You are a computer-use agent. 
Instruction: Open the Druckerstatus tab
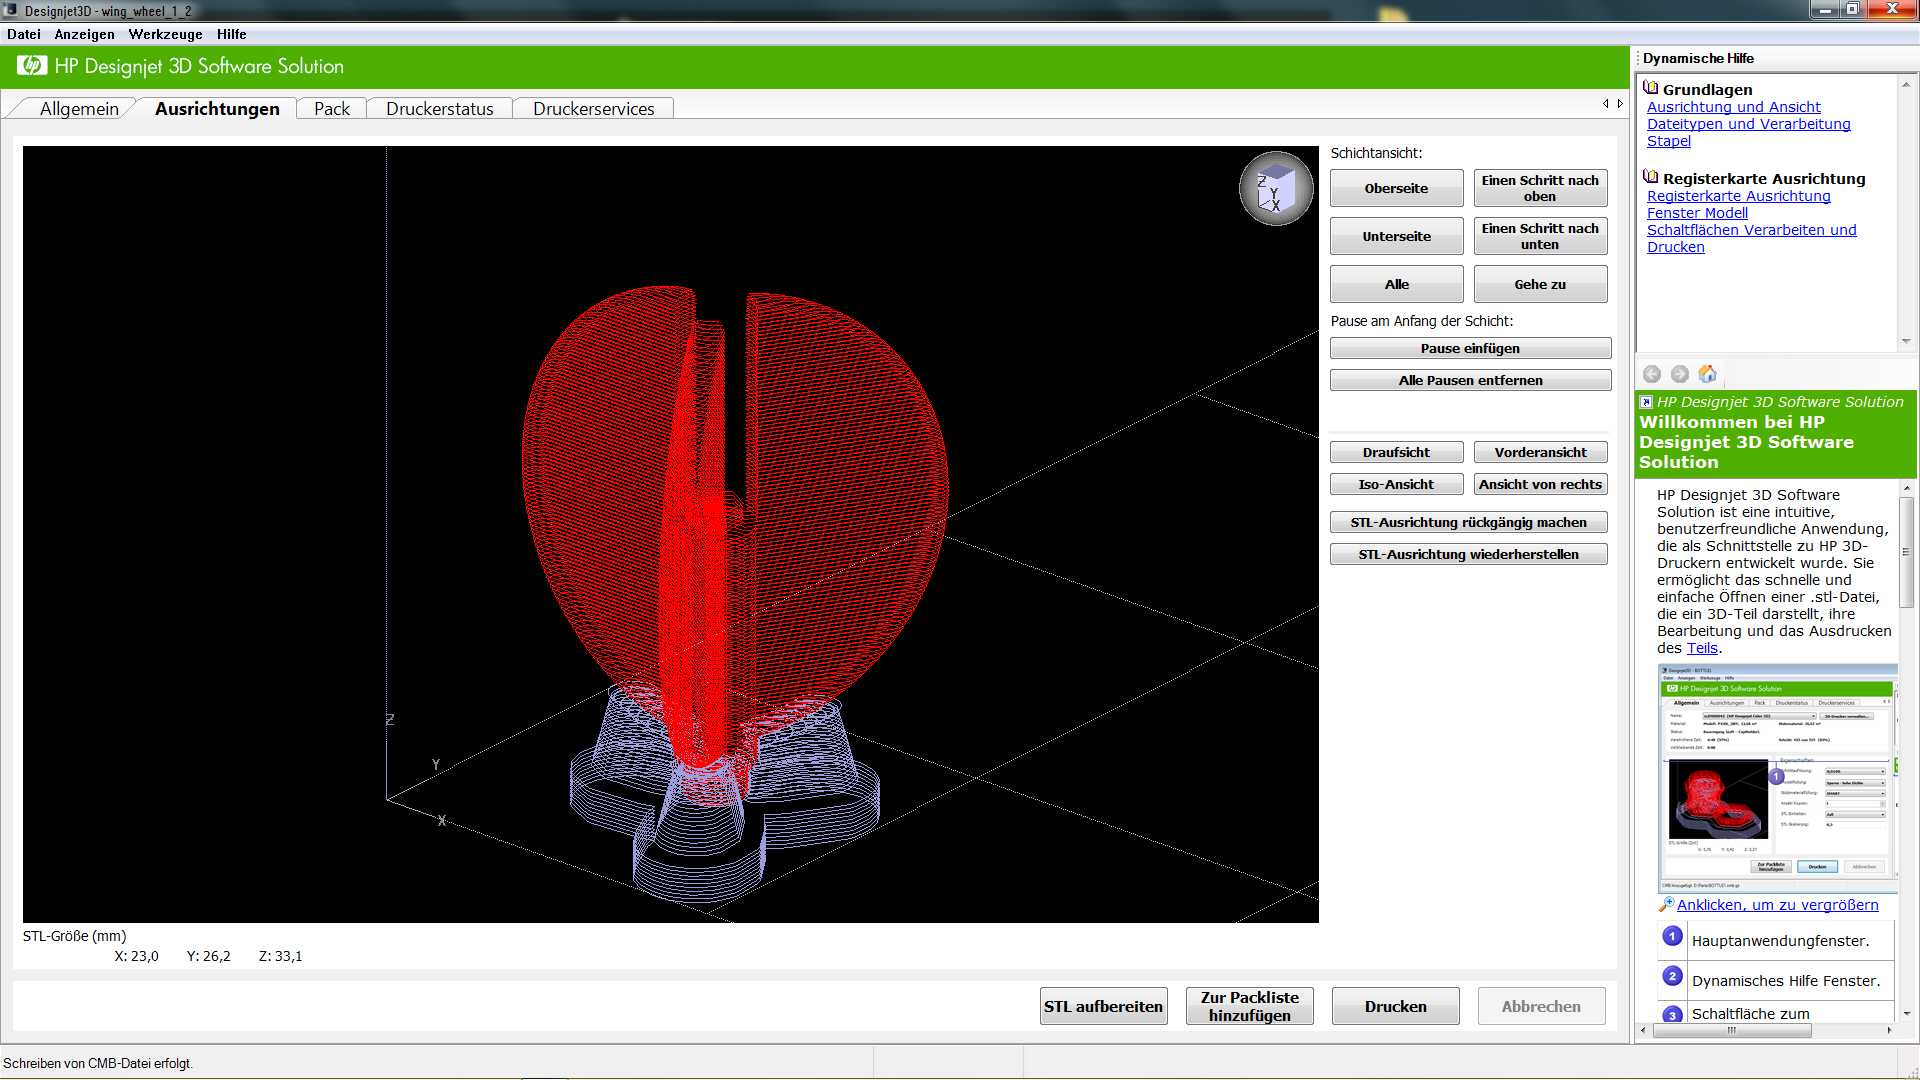pyautogui.click(x=440, y=108)
